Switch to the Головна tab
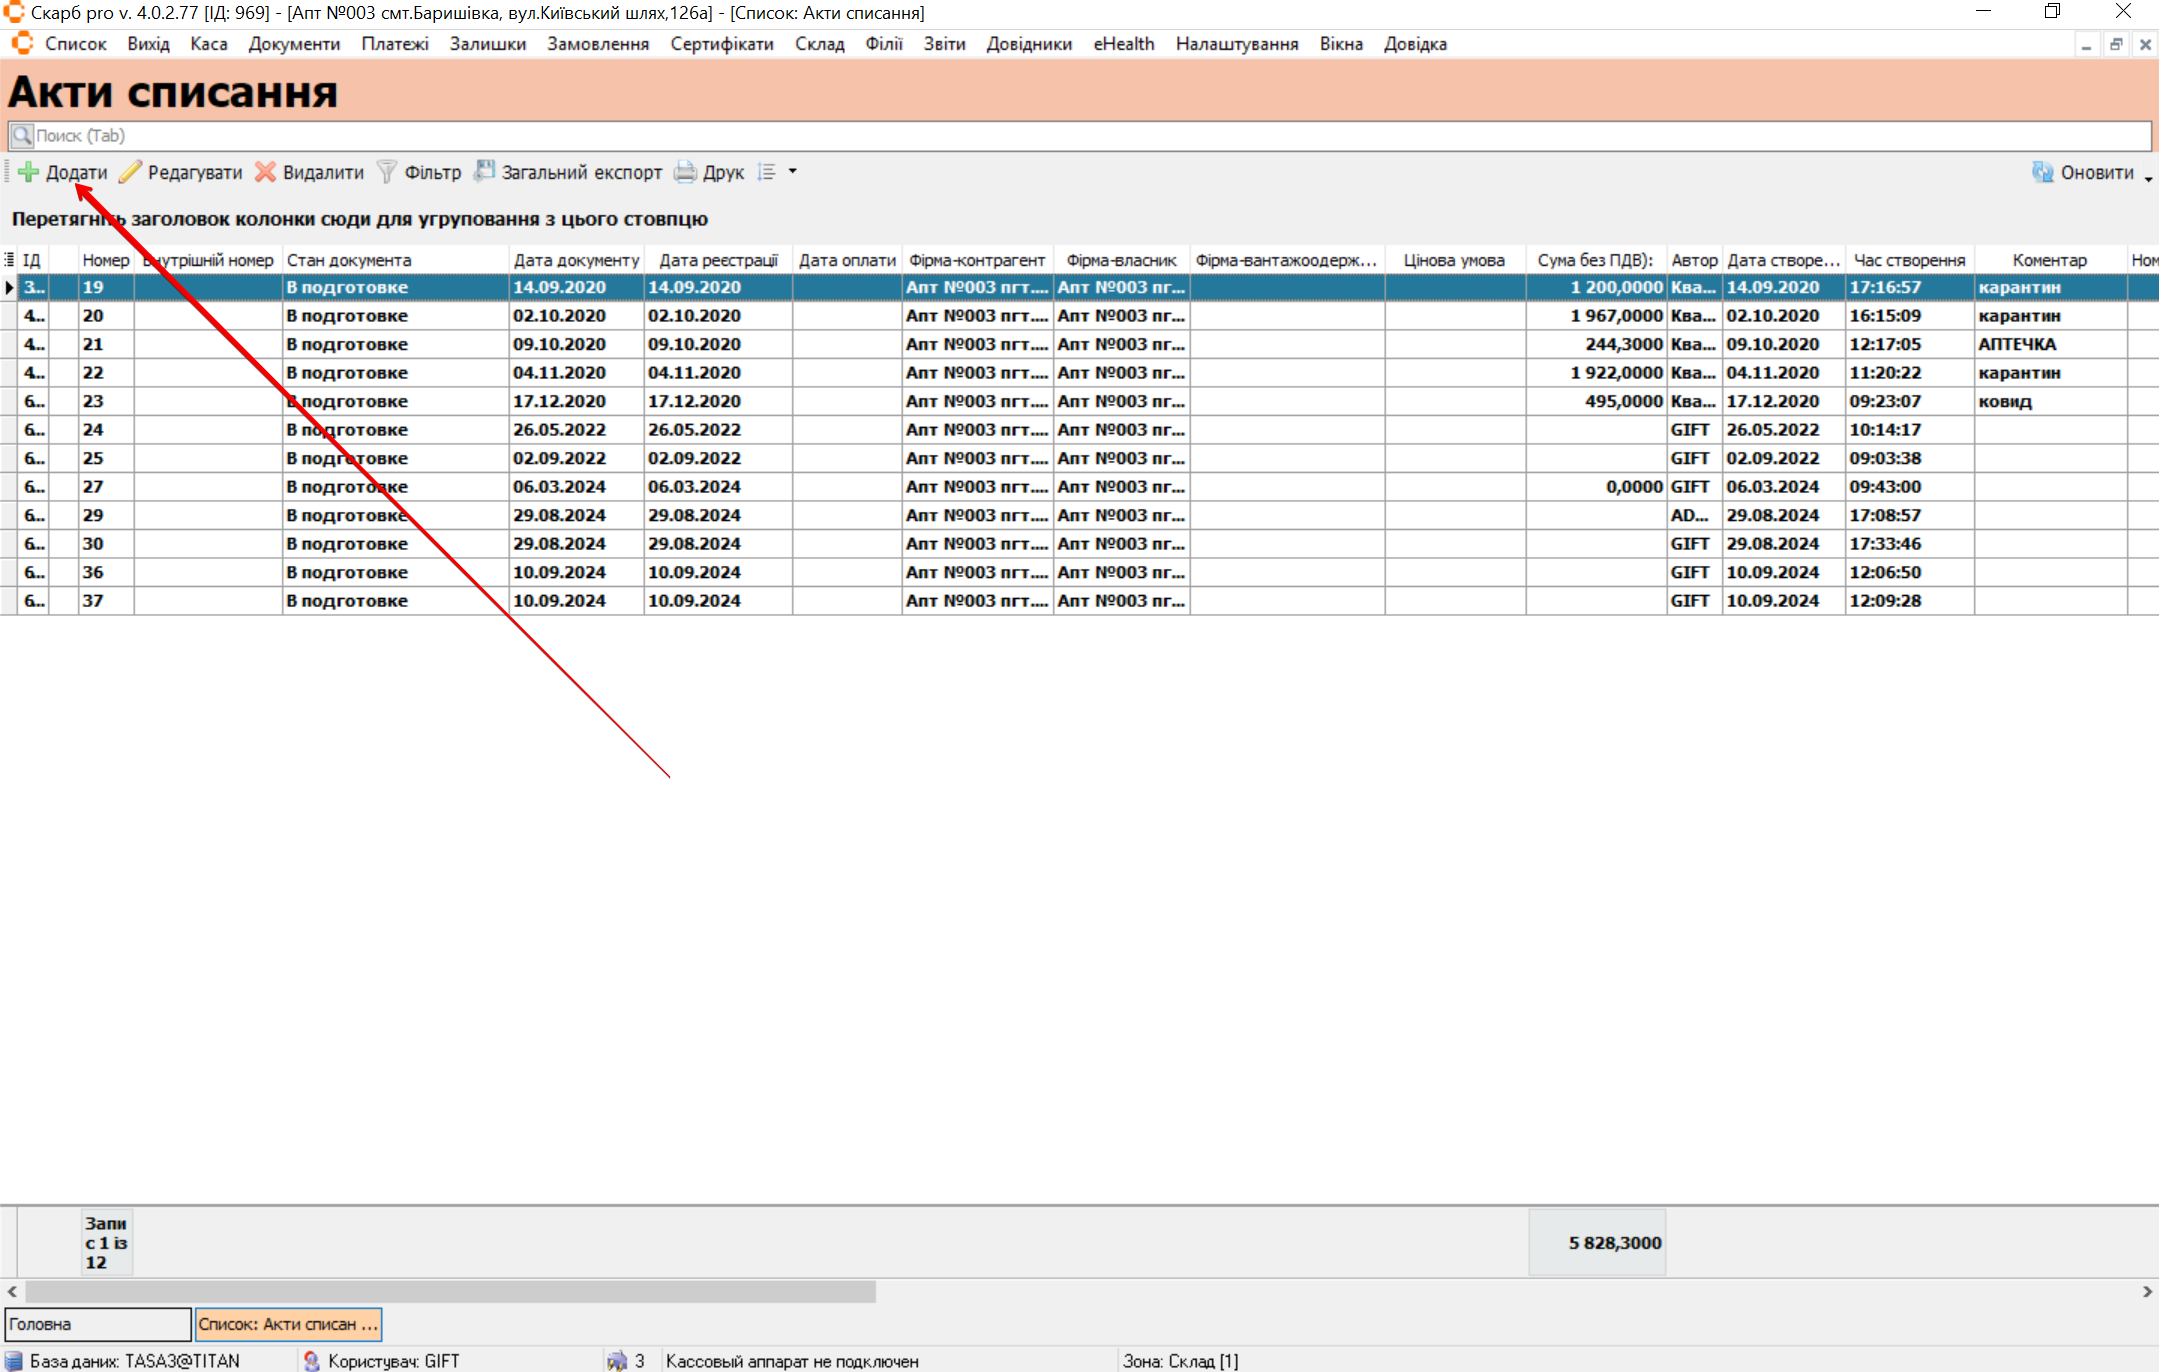This screenshot has width=2159, height=1372. (x=97, y=1324)
